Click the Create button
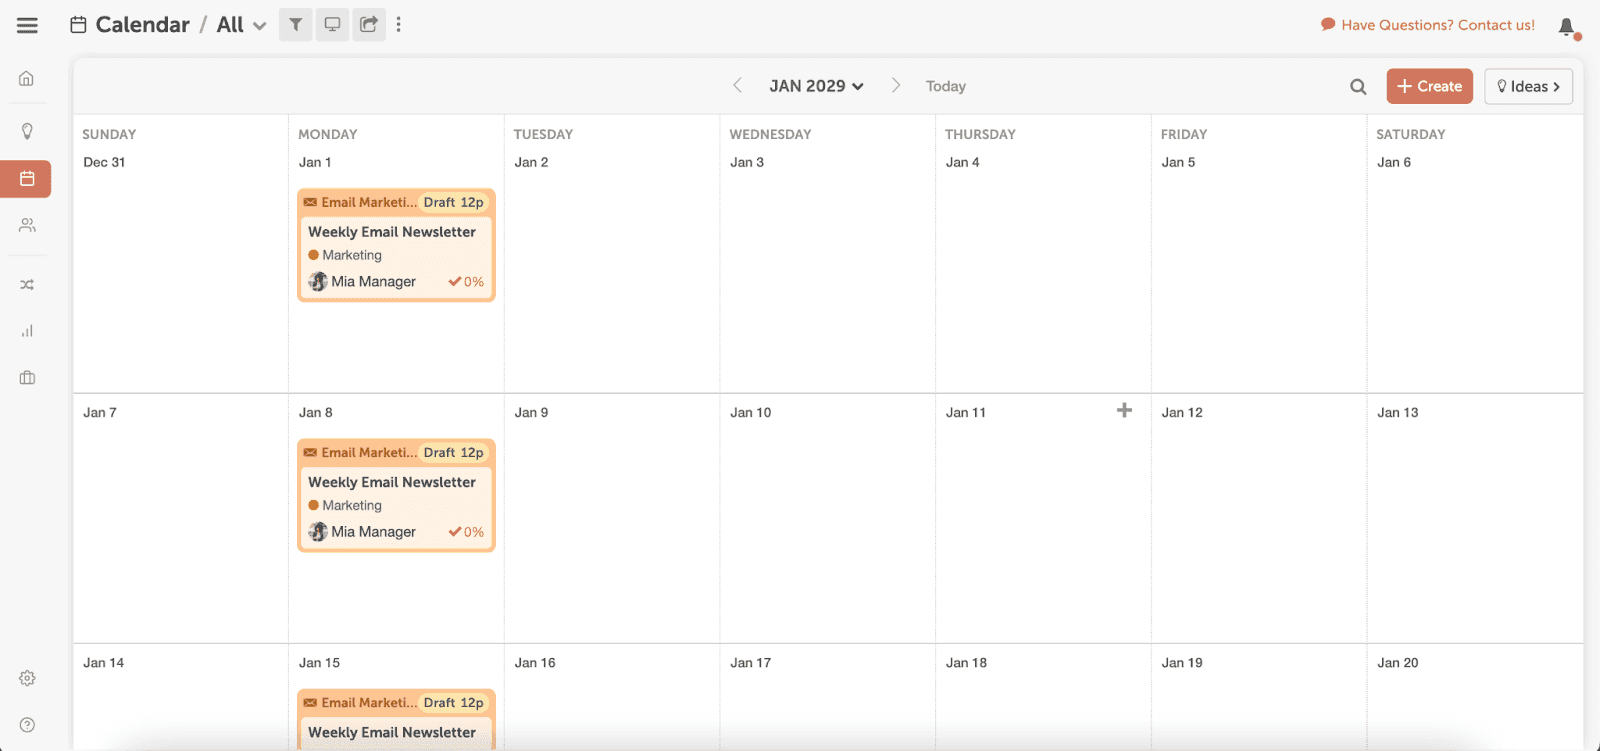This screenshot has width=1600, height=751. (1429, 86)
